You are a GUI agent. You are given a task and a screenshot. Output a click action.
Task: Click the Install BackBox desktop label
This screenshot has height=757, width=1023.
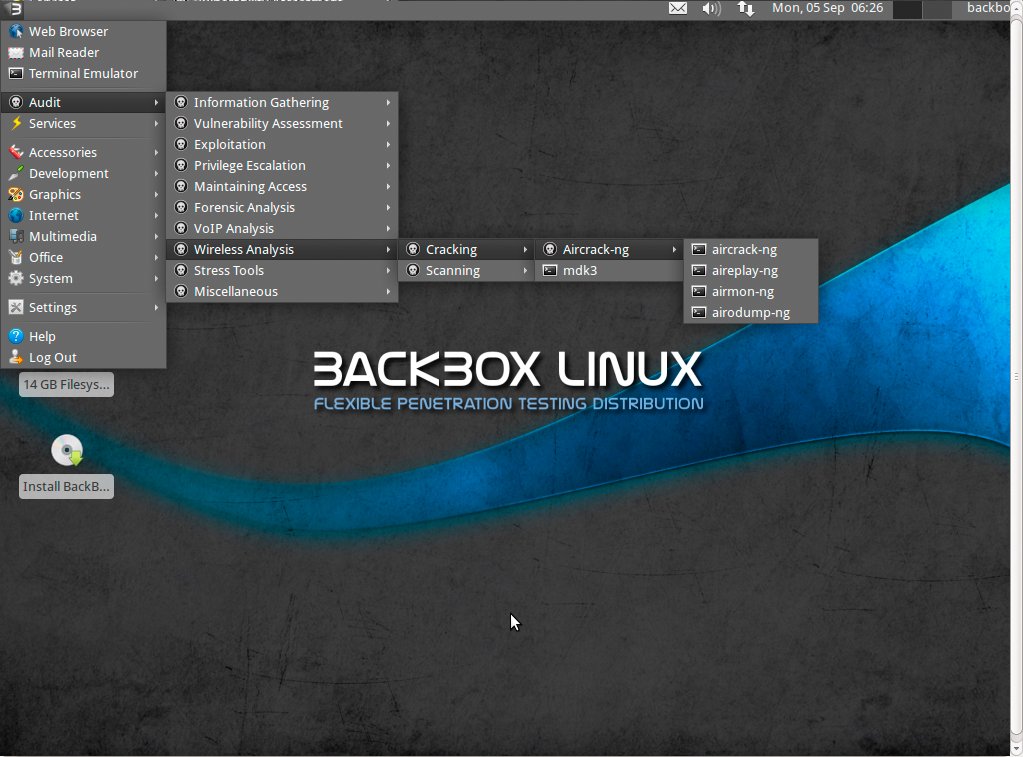66,486
